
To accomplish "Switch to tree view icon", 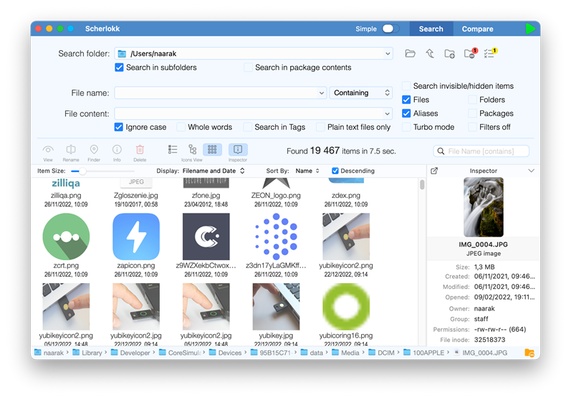I will [192, 149].
